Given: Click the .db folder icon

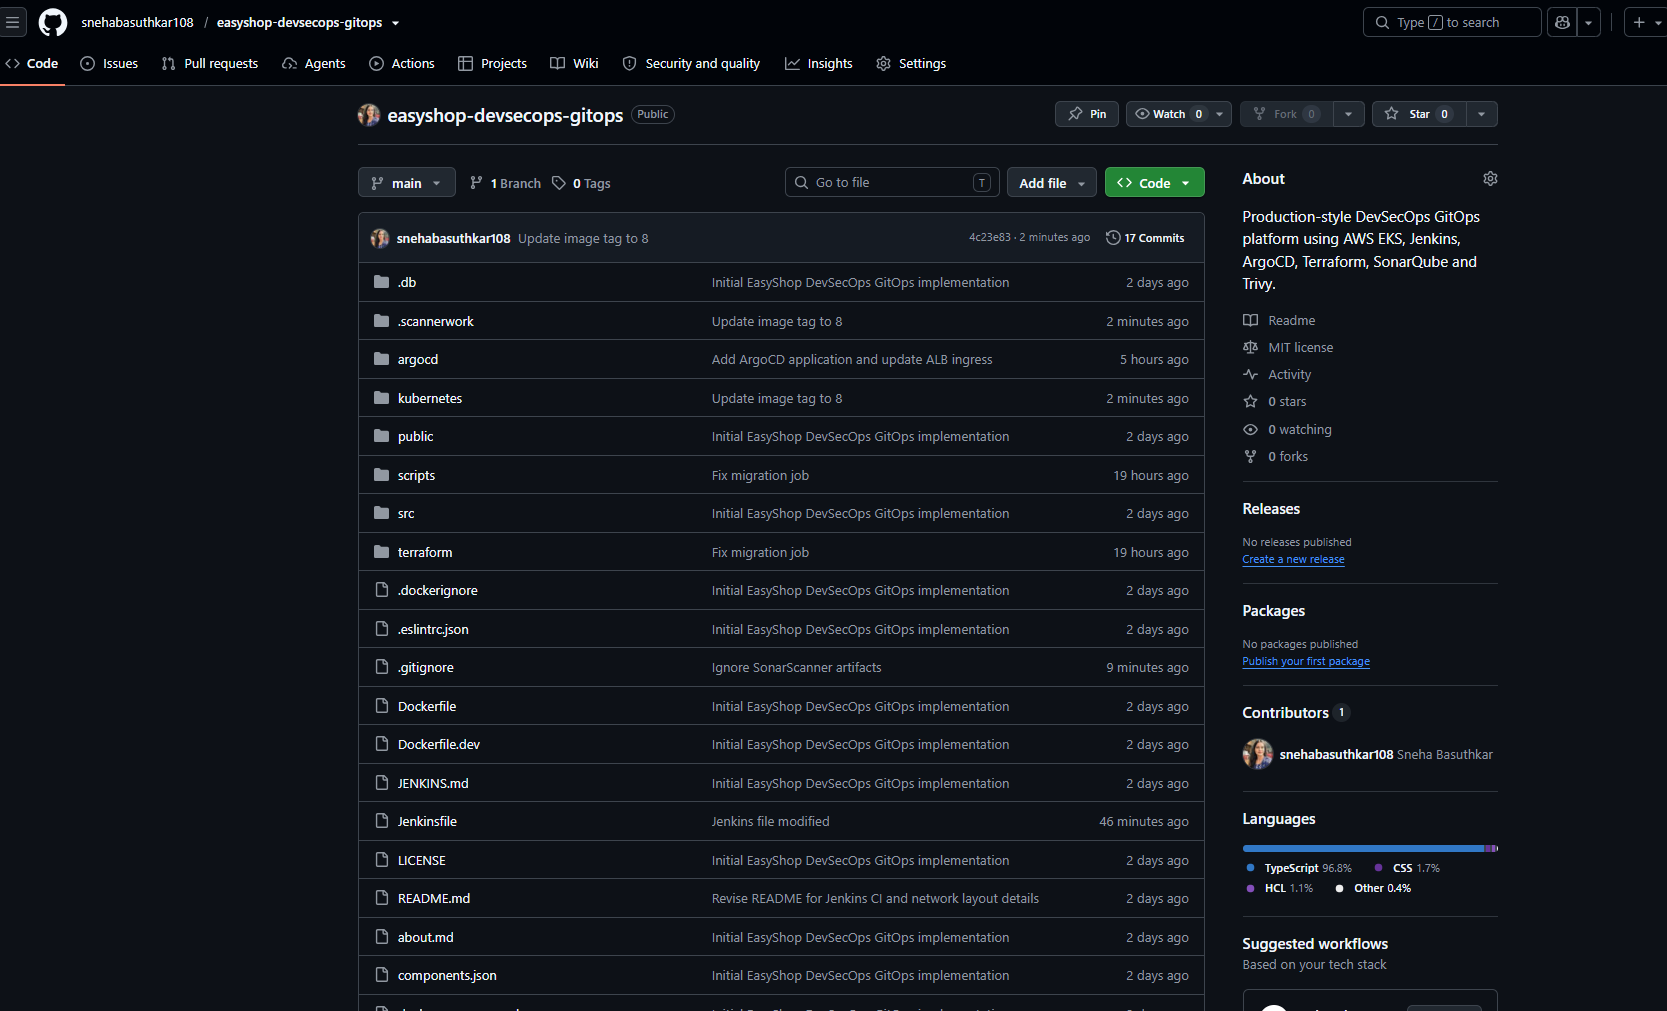Looking at the screenshot, I should [381, 282].
